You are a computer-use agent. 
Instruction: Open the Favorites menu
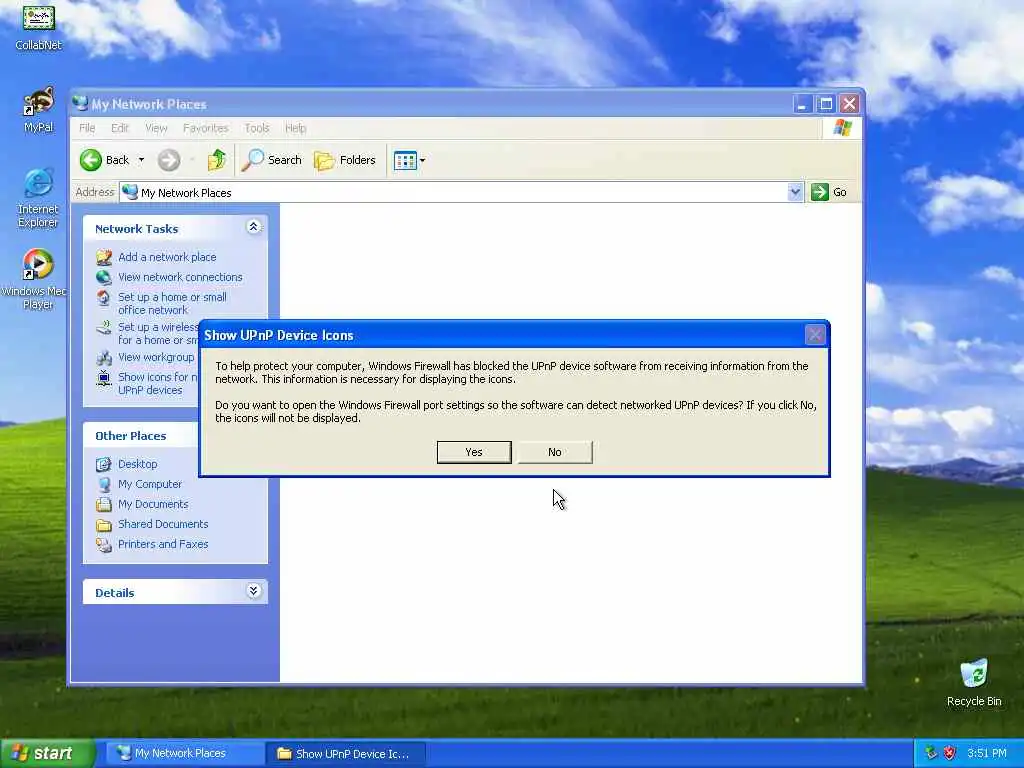click(x=206, y=128)
